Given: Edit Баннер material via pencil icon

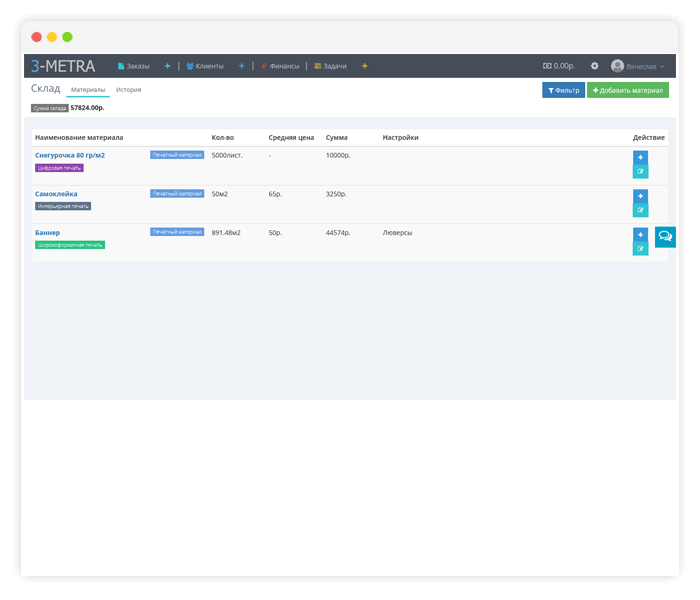Looking at the screenshot, I should point(640,249).
